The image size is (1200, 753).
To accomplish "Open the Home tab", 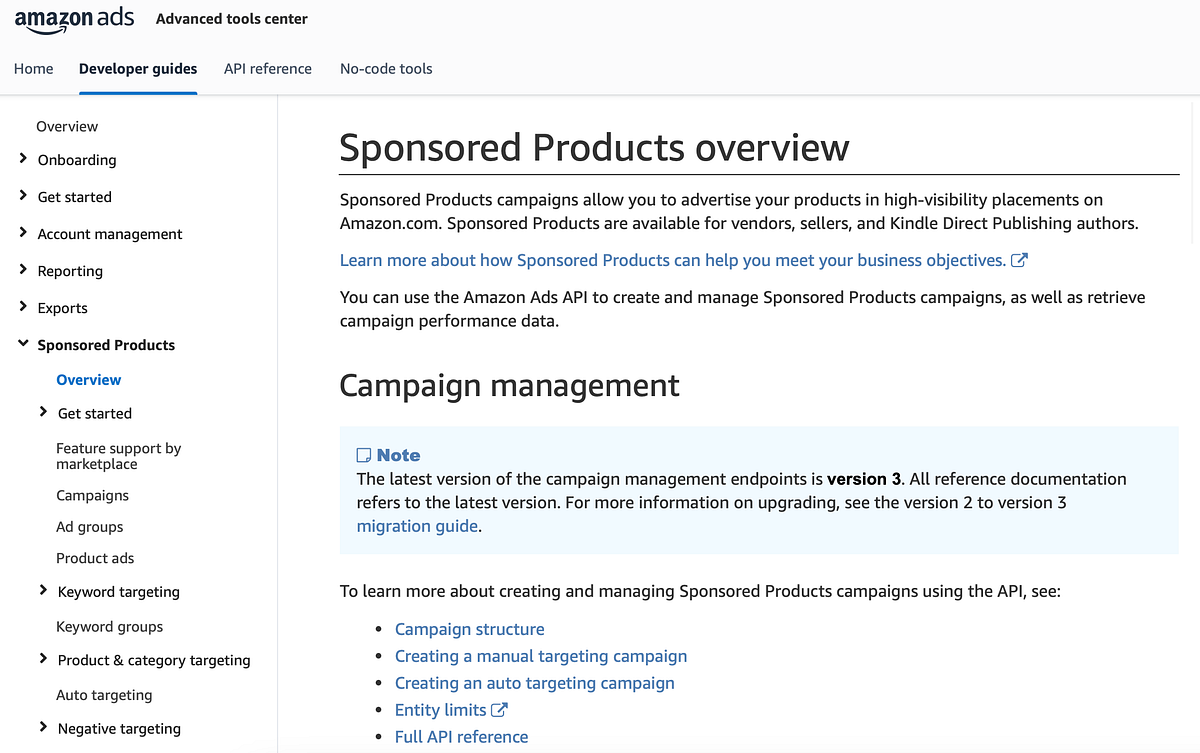I will tap(33, 68).
